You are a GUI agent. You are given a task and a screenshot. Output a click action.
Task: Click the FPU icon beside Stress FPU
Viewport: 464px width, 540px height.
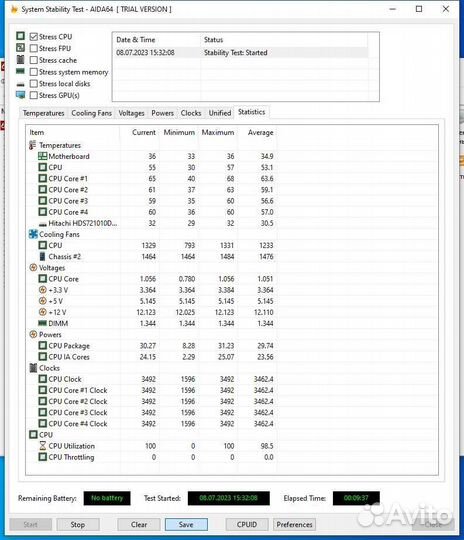[x=20, y=48]
